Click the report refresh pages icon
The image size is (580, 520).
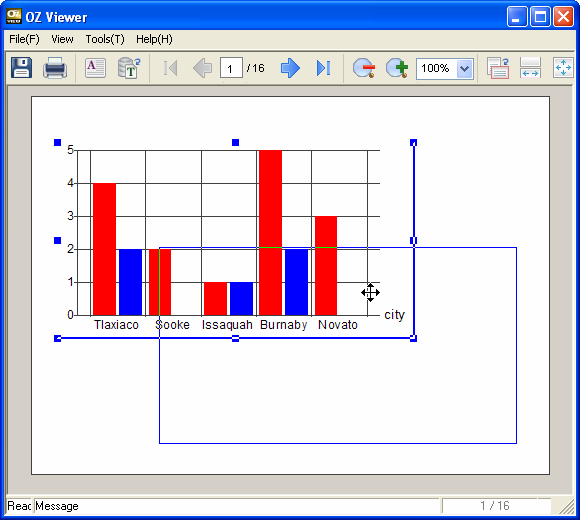(x=498, y=68)
